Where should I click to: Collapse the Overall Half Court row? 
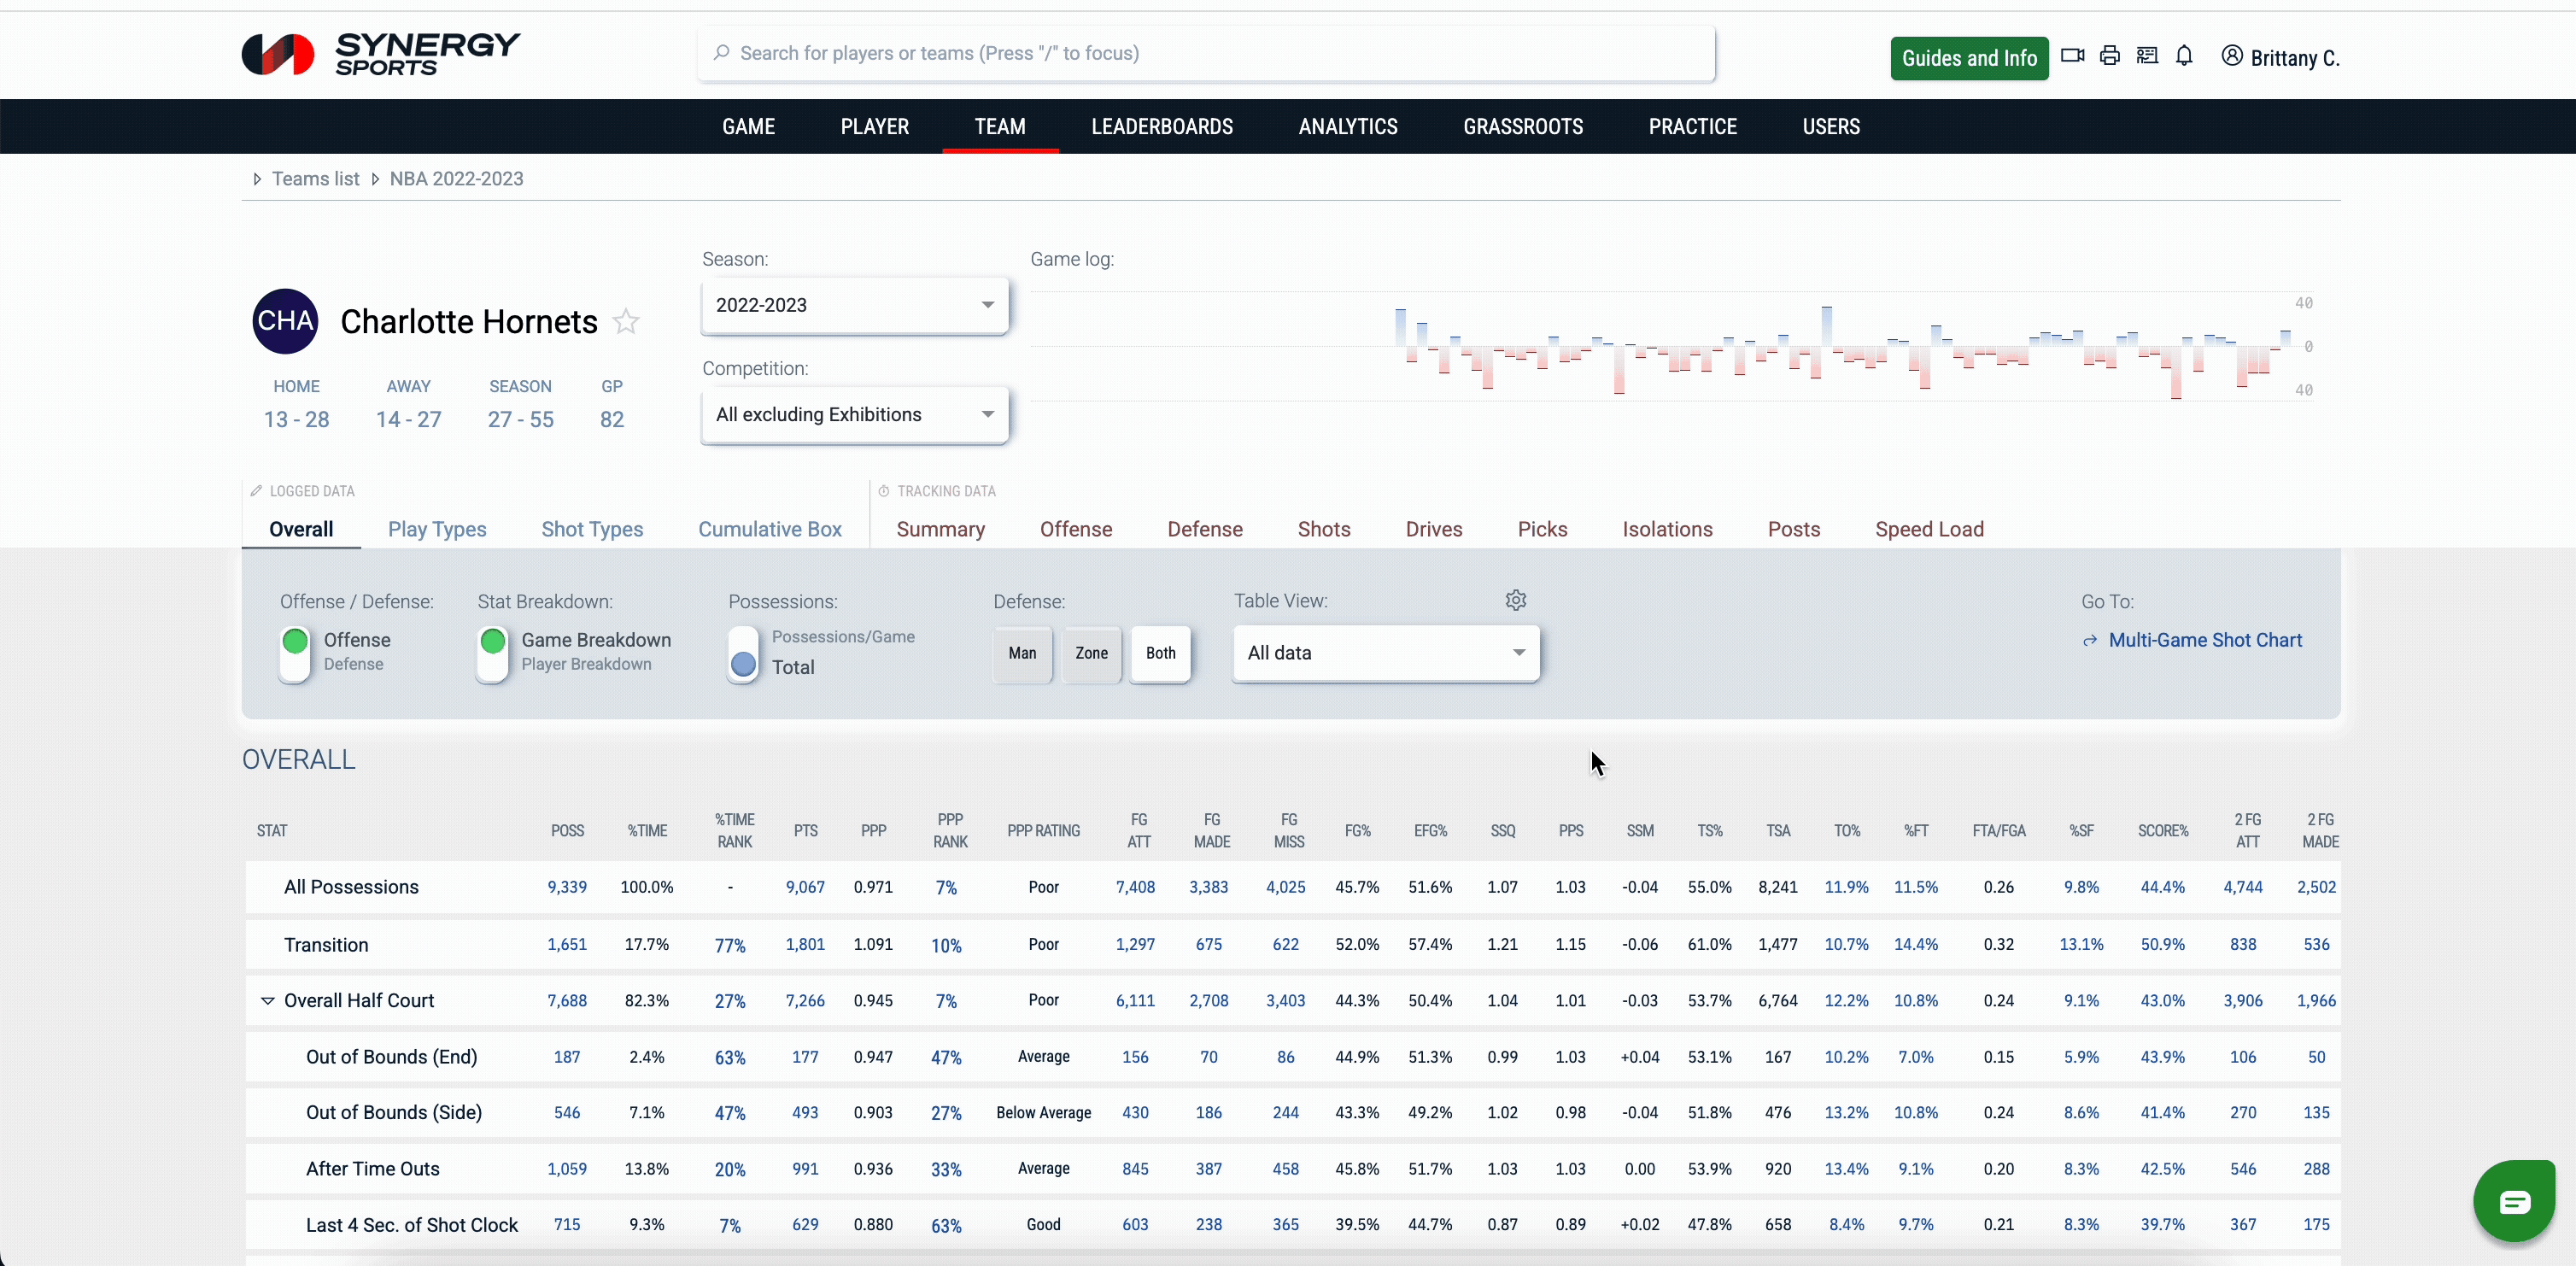pos(267,1001)
